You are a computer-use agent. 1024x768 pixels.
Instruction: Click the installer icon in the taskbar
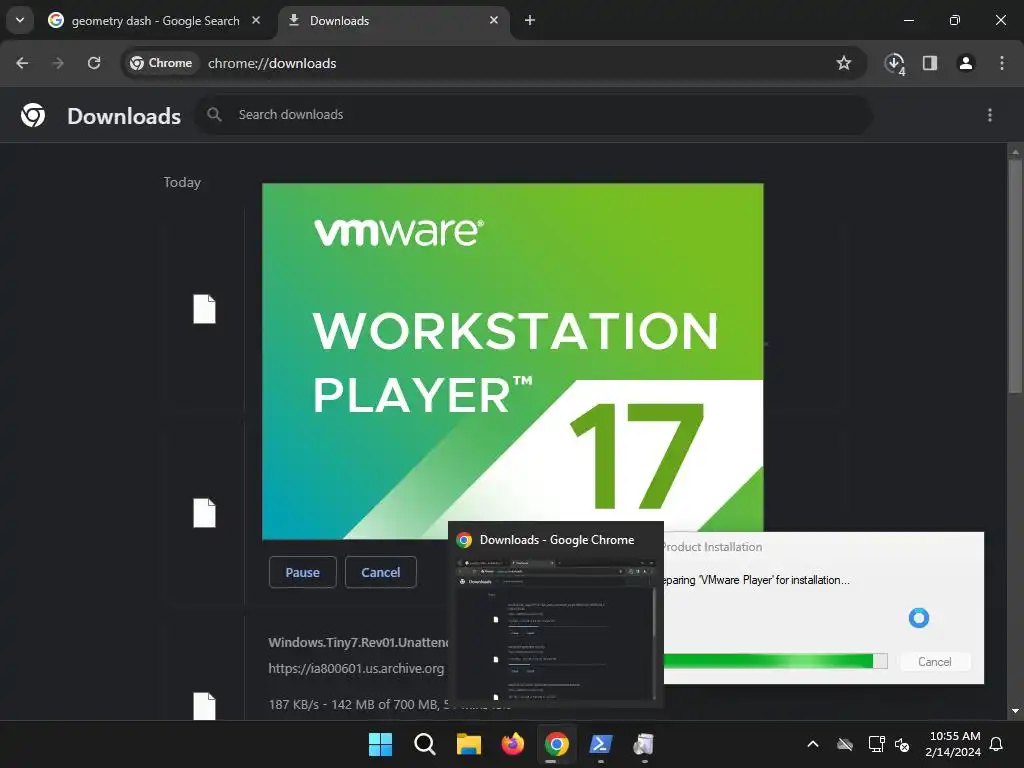[645, 744]
